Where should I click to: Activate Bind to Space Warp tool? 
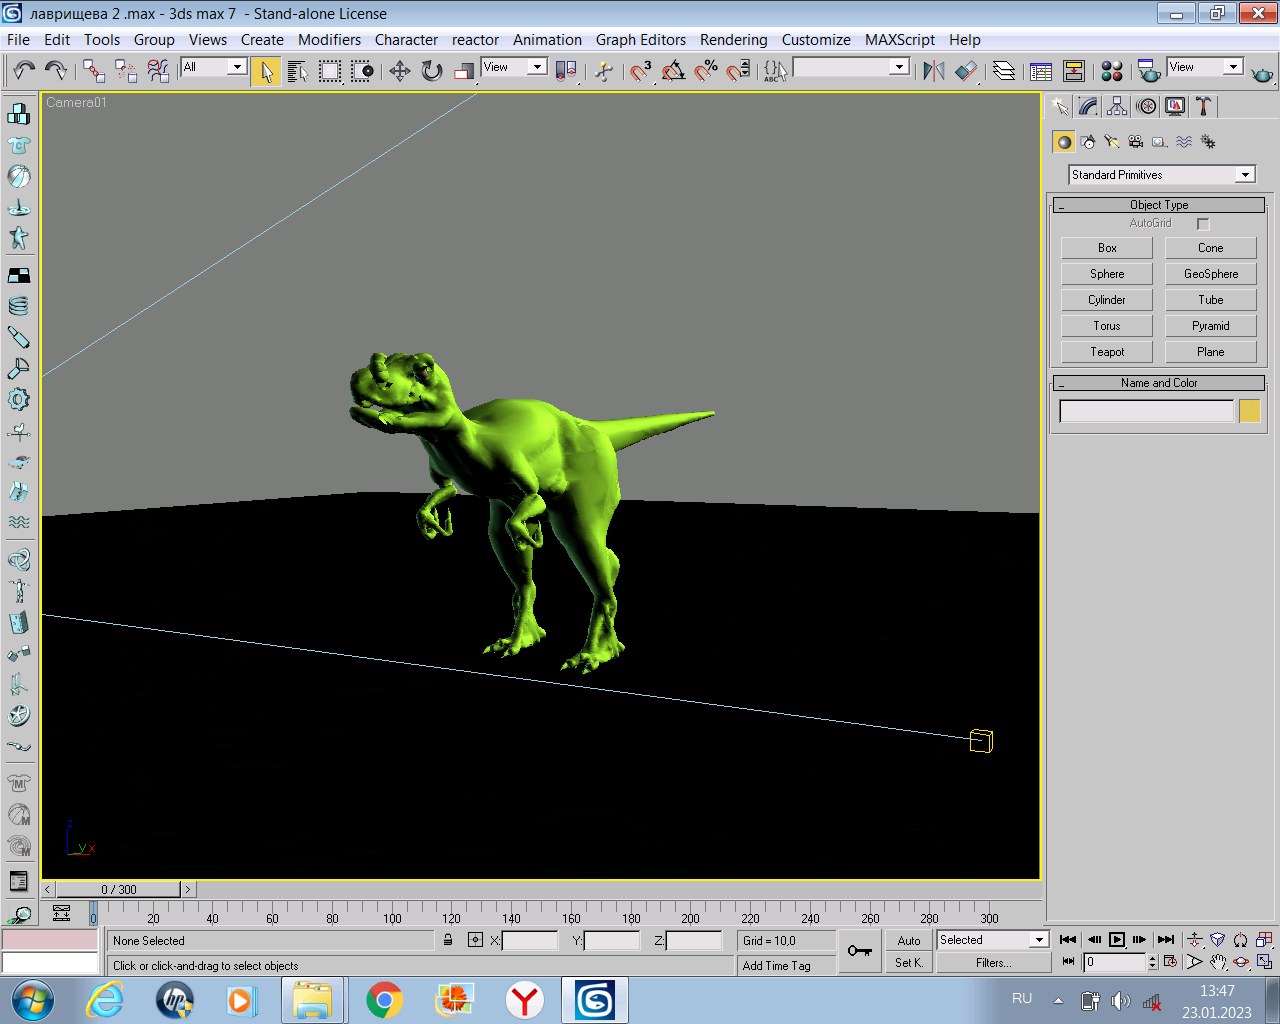pyautogui.click(x=158, y=70)
